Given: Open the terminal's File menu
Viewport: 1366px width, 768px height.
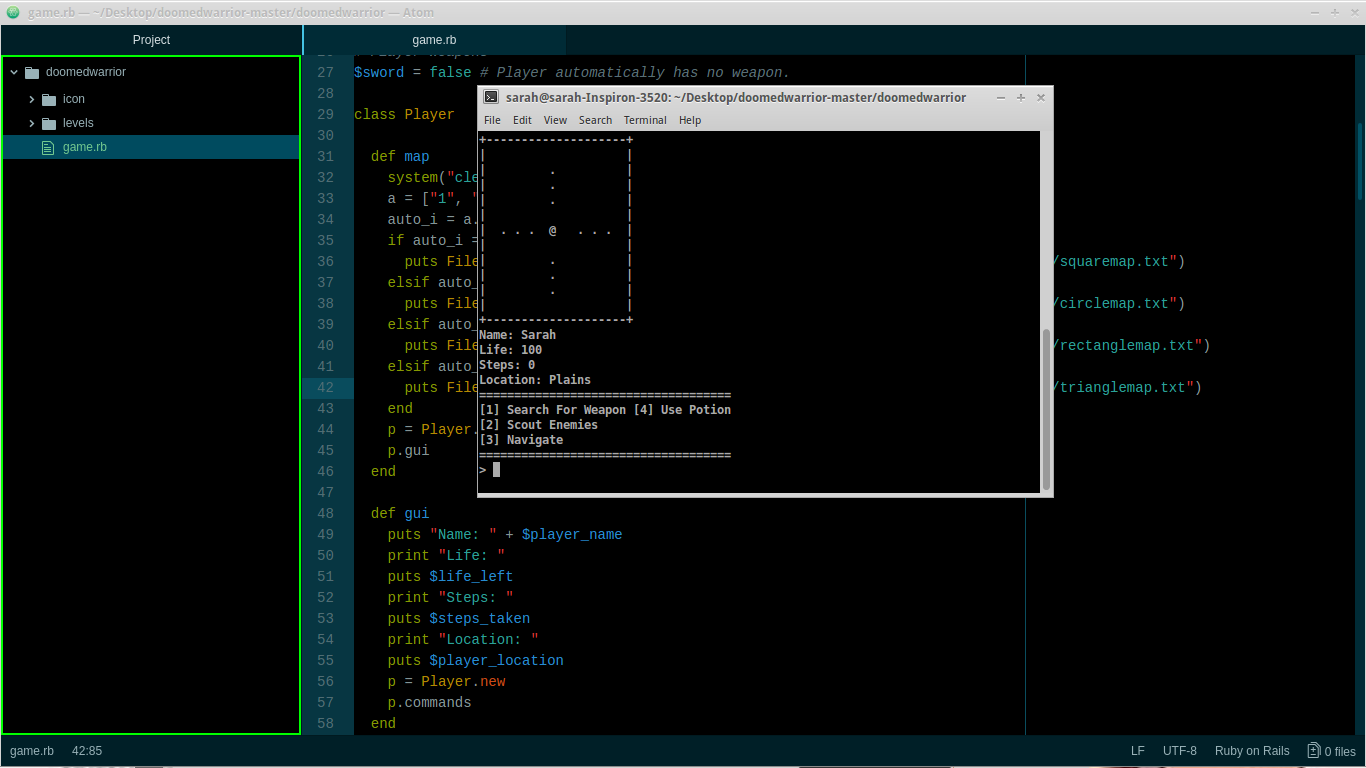Looking at the screenshot, I should pyautogui.click(x=492, y=120).
